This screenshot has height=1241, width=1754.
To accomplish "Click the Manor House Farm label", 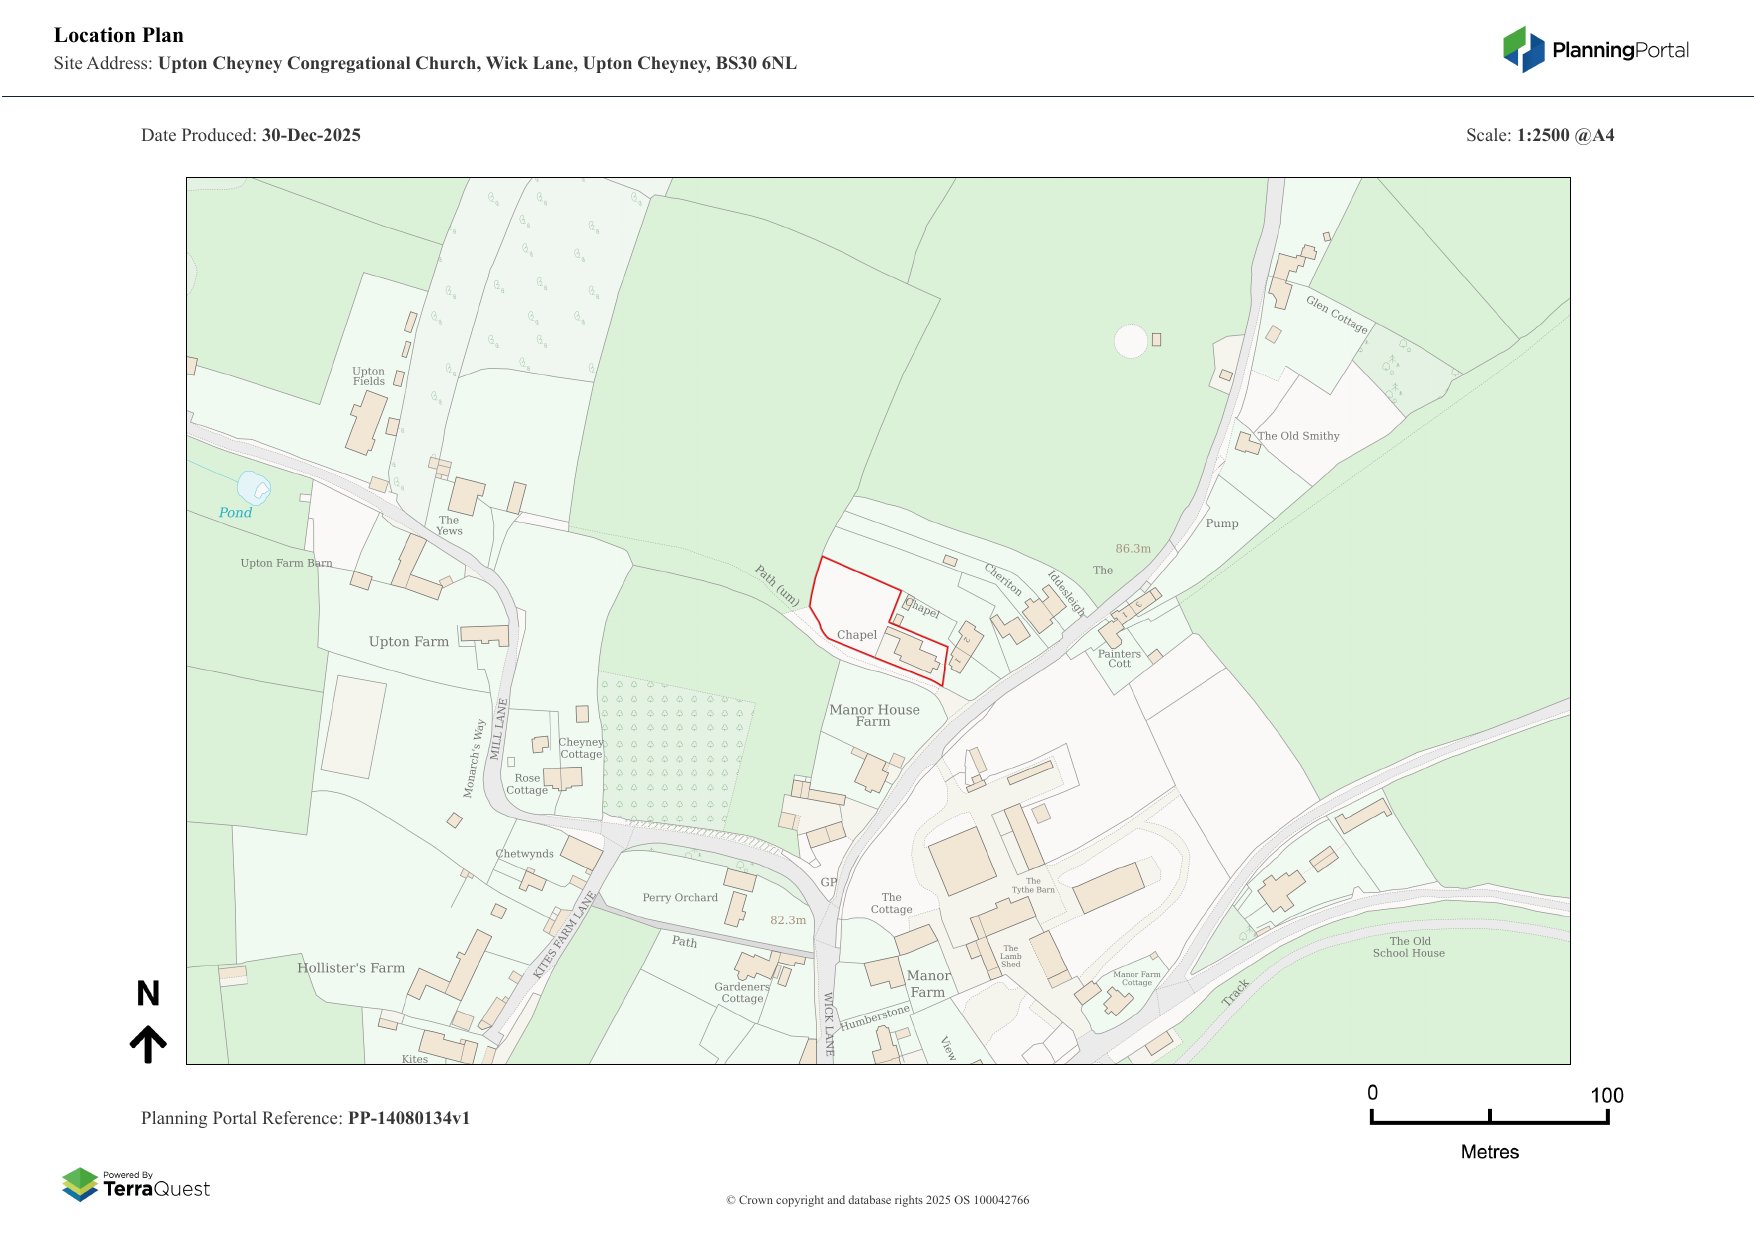I will pos(874,715).
